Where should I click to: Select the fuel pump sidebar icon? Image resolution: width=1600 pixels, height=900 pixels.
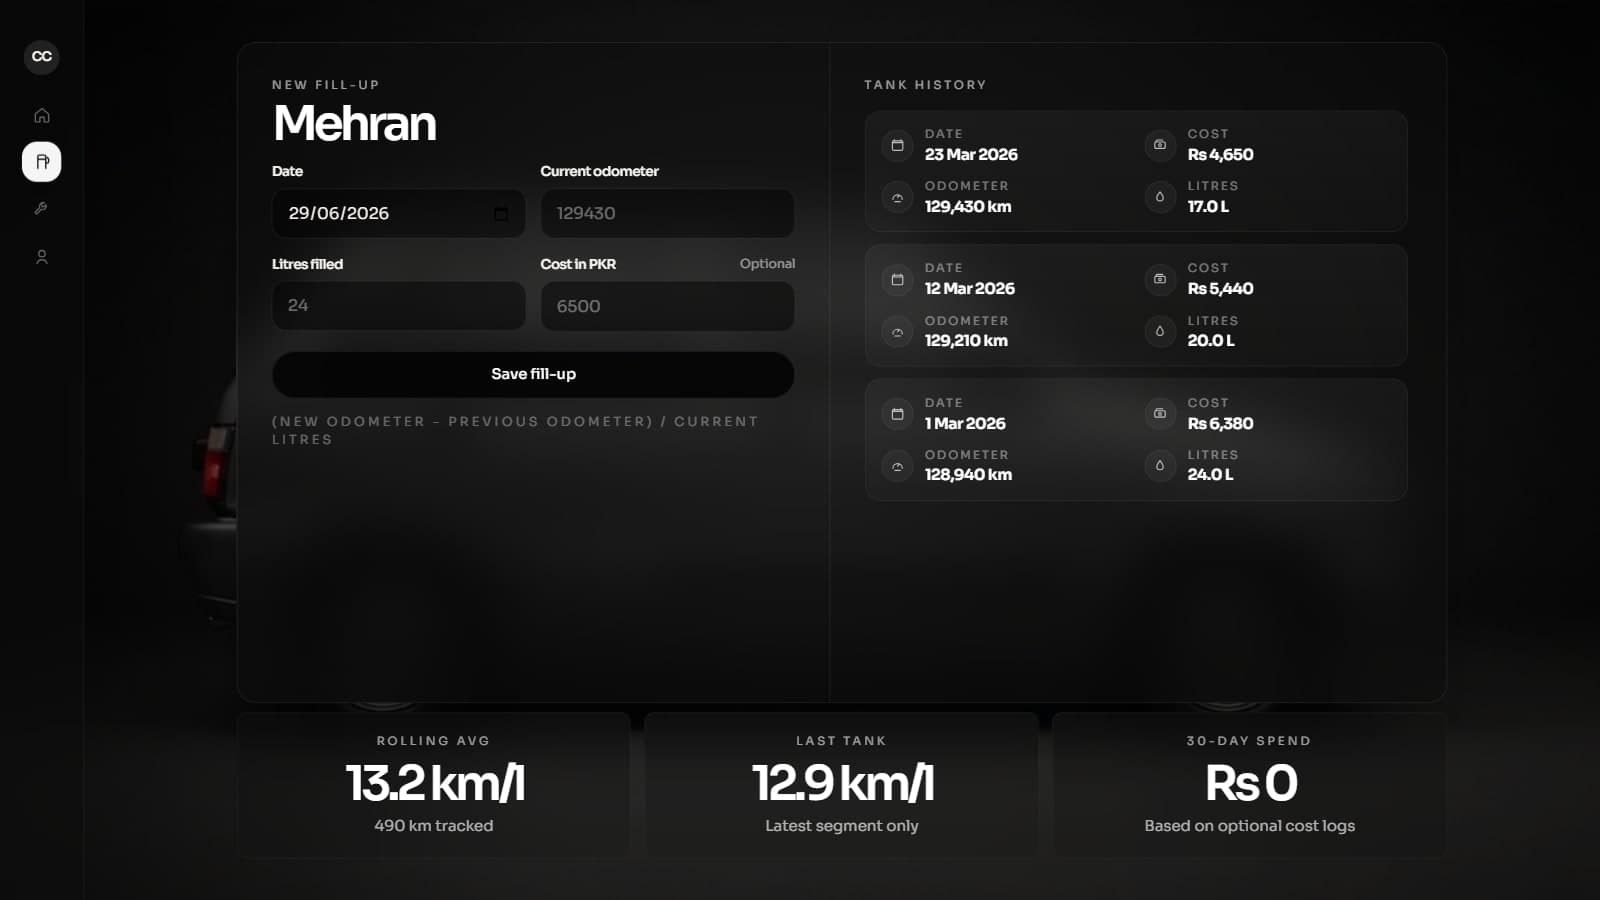point(41,161)
